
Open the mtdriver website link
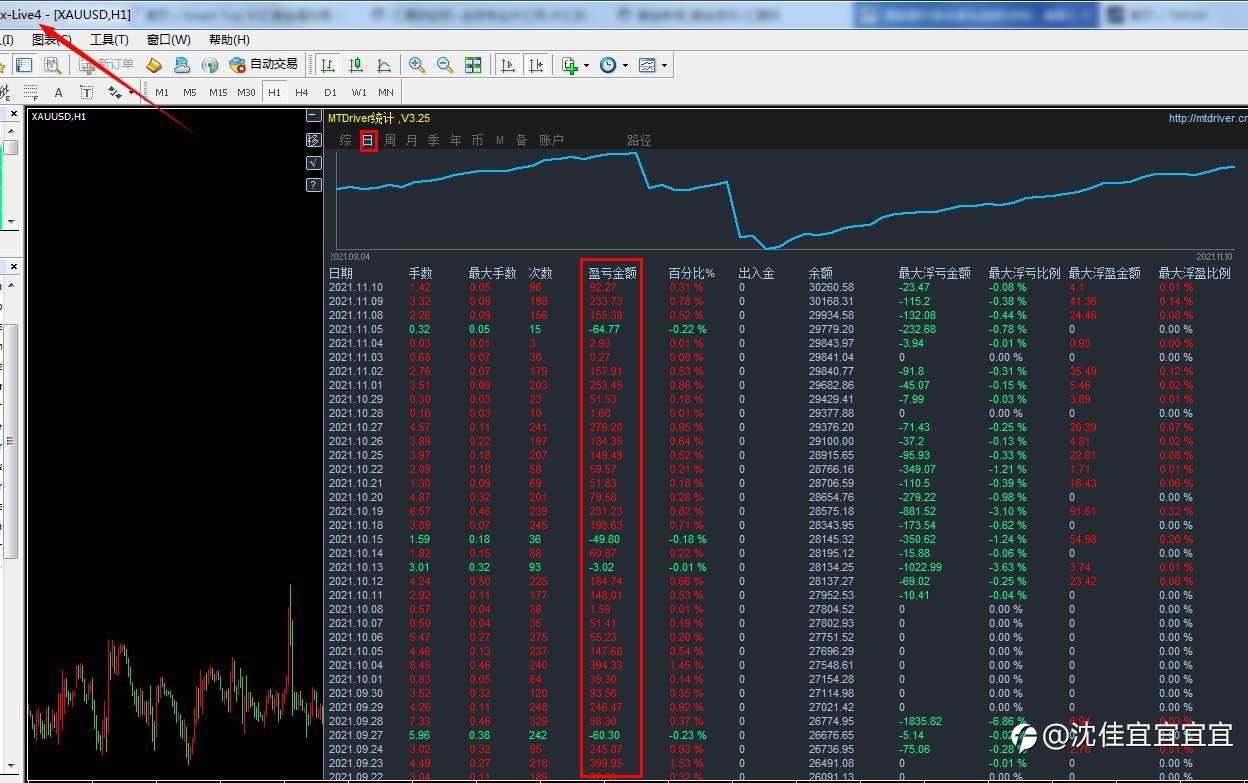coord(1208,118)
